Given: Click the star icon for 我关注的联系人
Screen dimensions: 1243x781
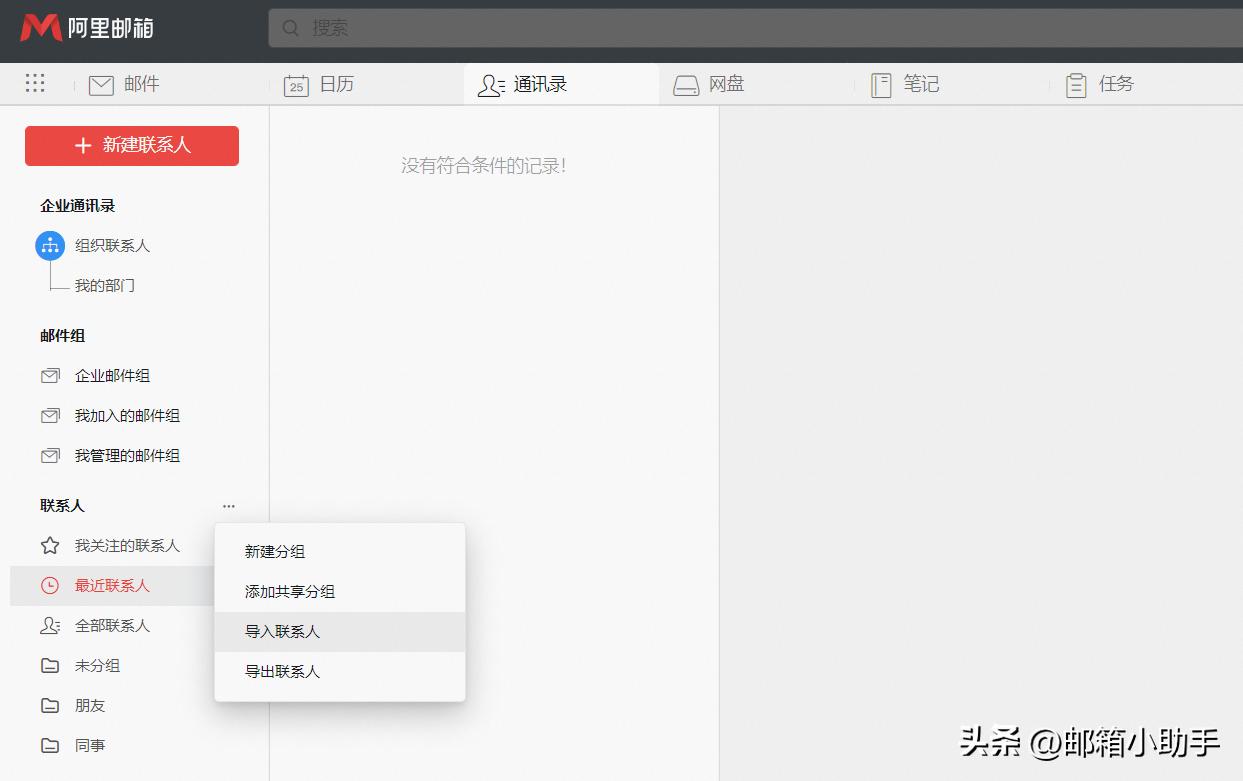Looking at the screenshot, I should coord(50,545).
